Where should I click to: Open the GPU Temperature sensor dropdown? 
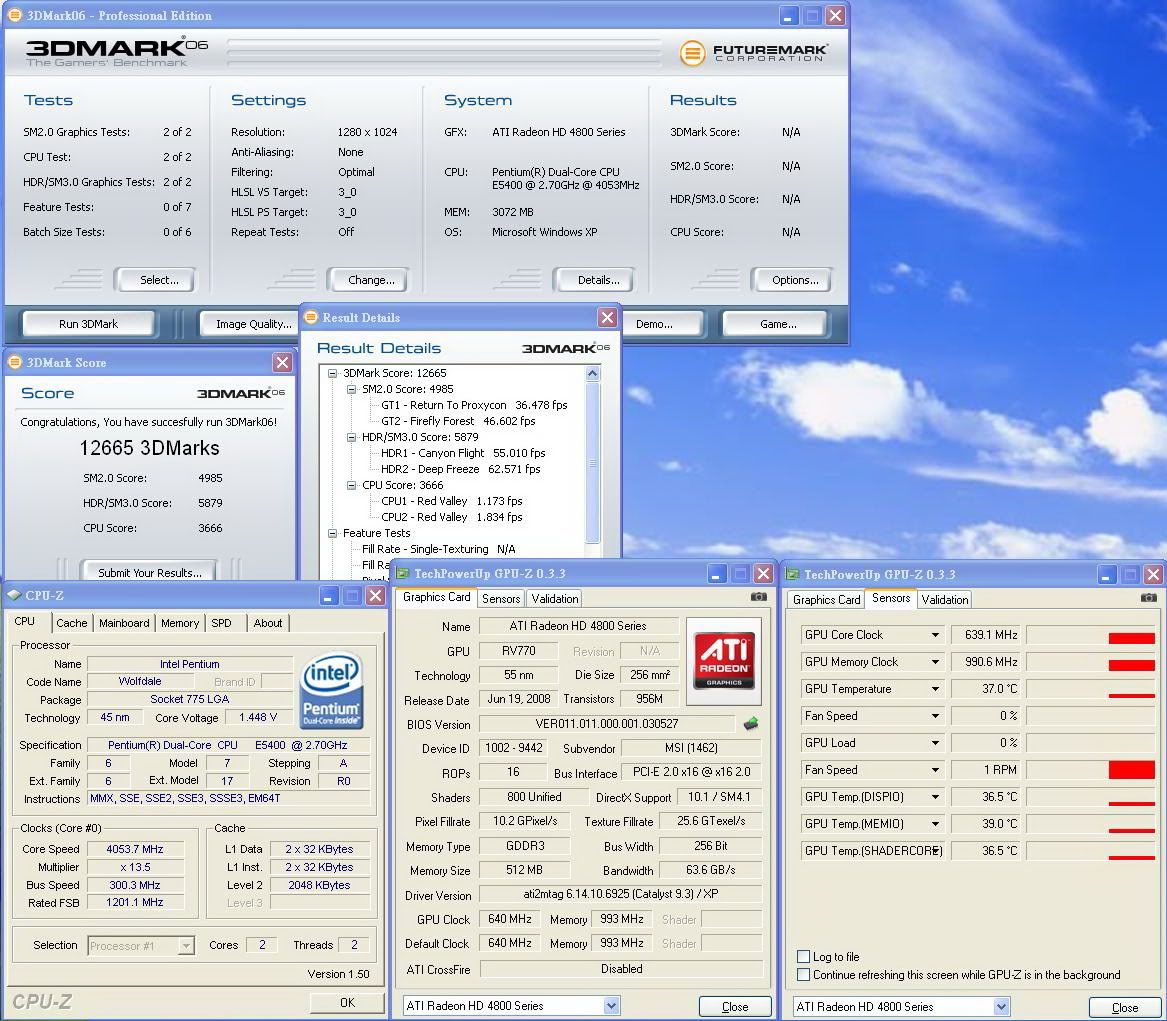936,688
